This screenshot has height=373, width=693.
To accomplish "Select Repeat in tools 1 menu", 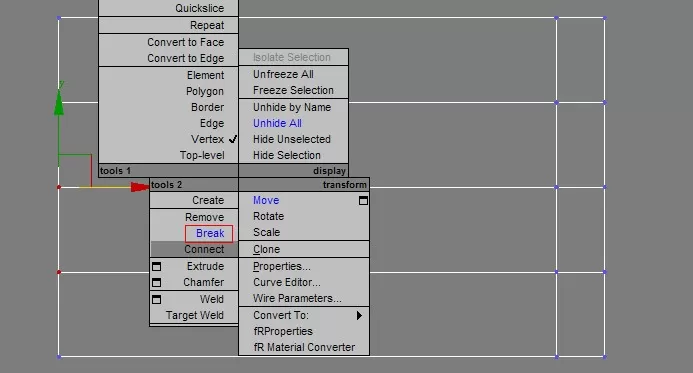I will (207, 25).
